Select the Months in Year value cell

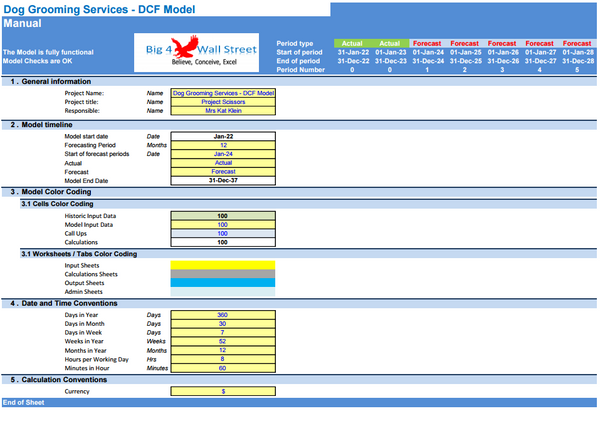click(223, 350)
